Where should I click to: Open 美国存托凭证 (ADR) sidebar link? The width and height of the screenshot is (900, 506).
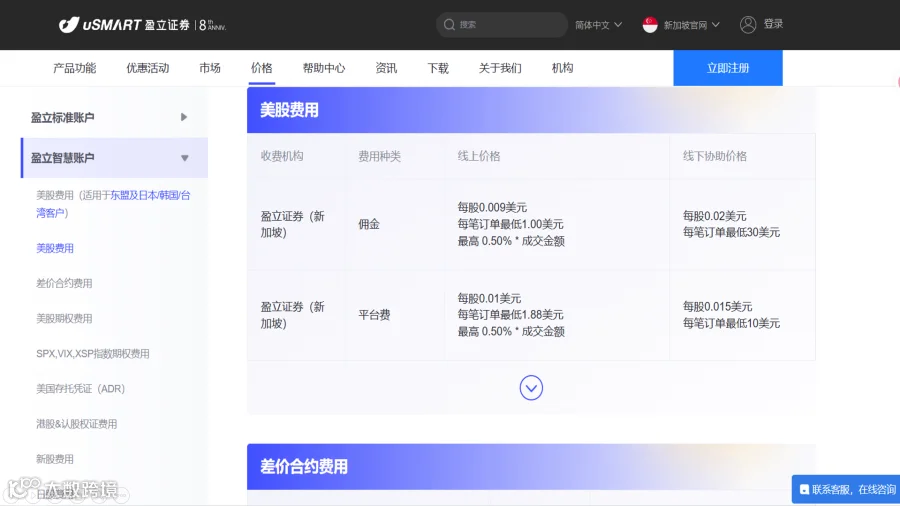80,388
